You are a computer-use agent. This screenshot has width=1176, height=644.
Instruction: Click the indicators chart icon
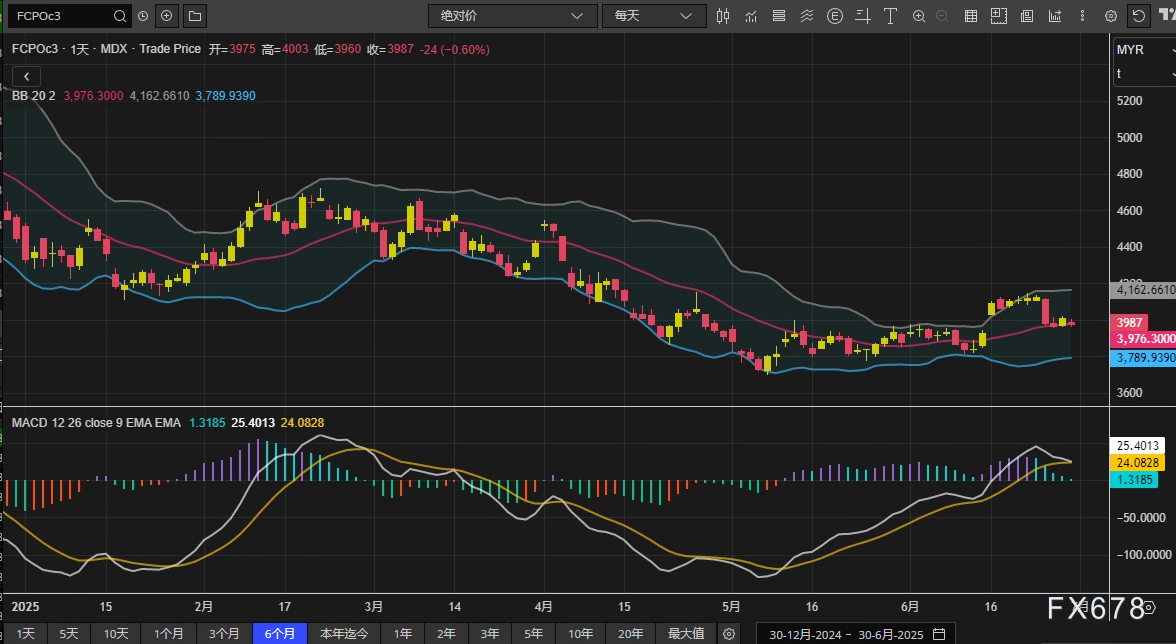click(751, 16)
